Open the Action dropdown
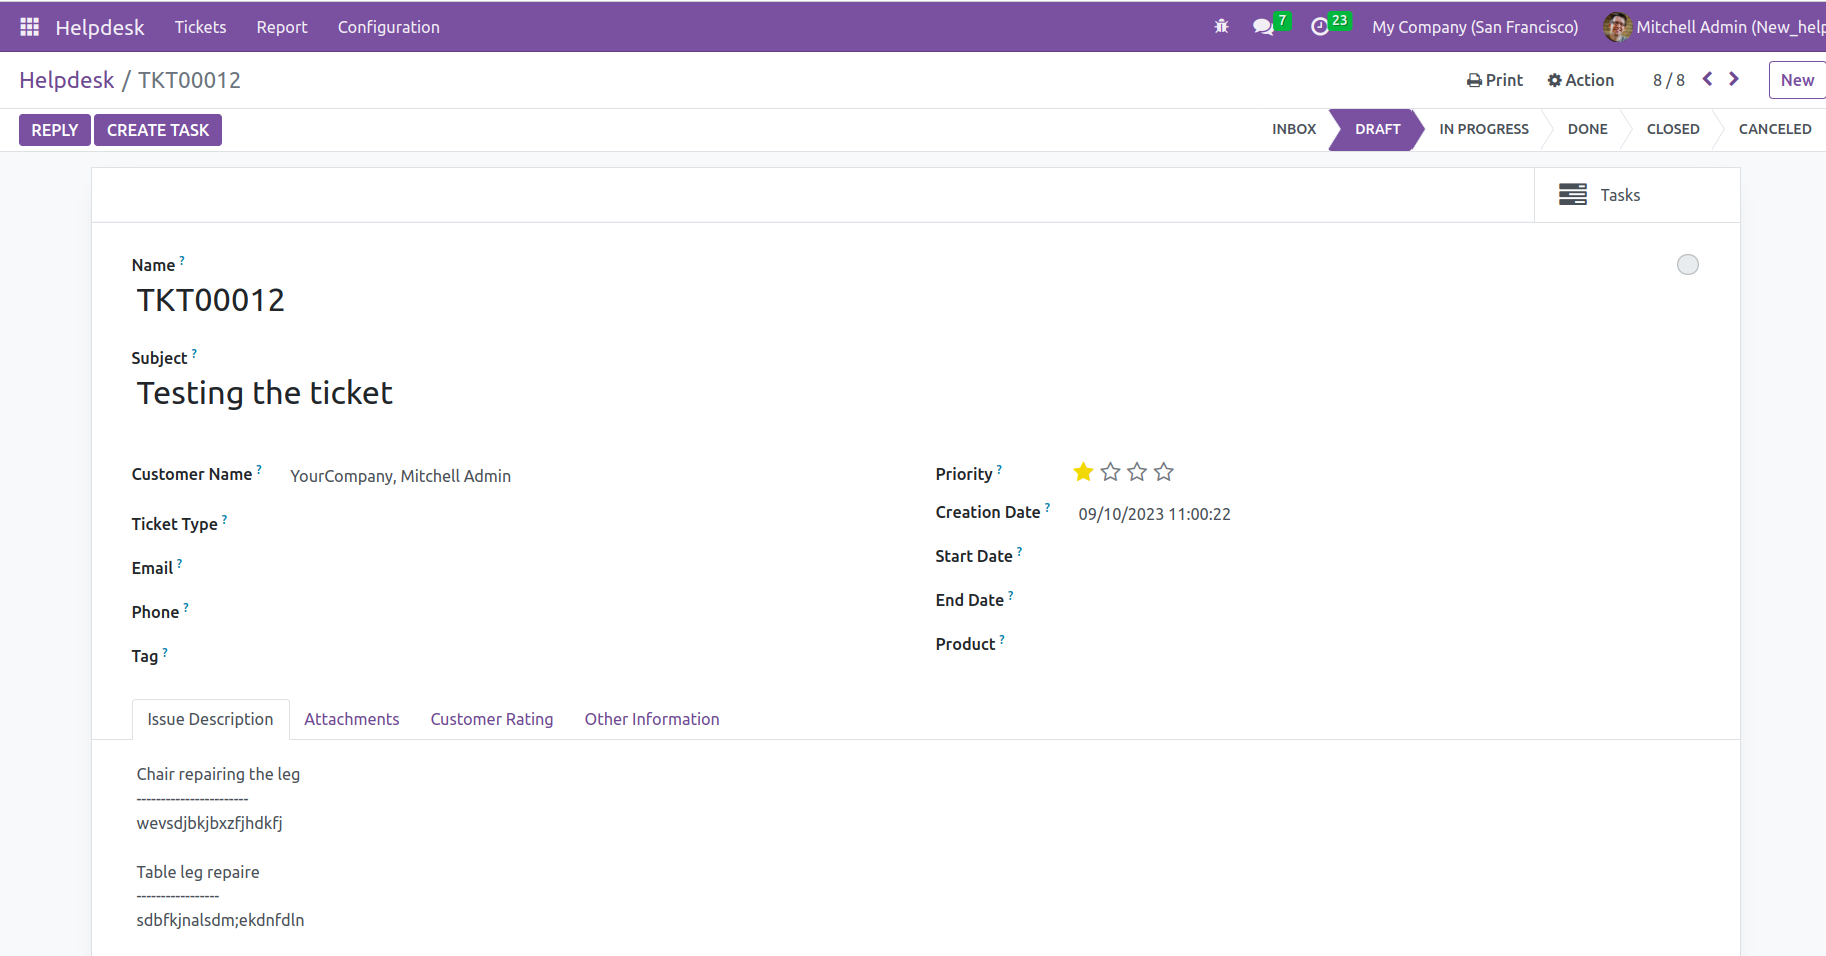The width and height of the screenshot is (1826, 956). [x=1581, y=80]
